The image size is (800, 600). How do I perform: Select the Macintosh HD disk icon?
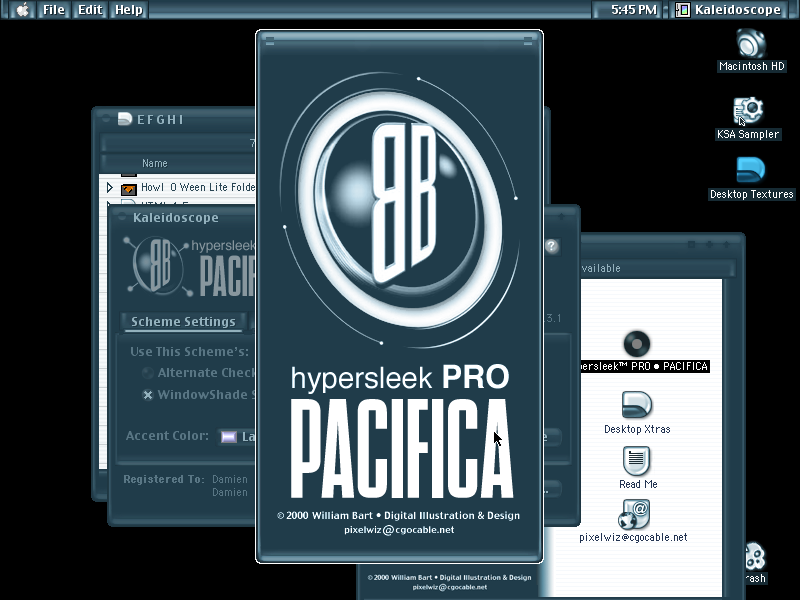(751, 43)
